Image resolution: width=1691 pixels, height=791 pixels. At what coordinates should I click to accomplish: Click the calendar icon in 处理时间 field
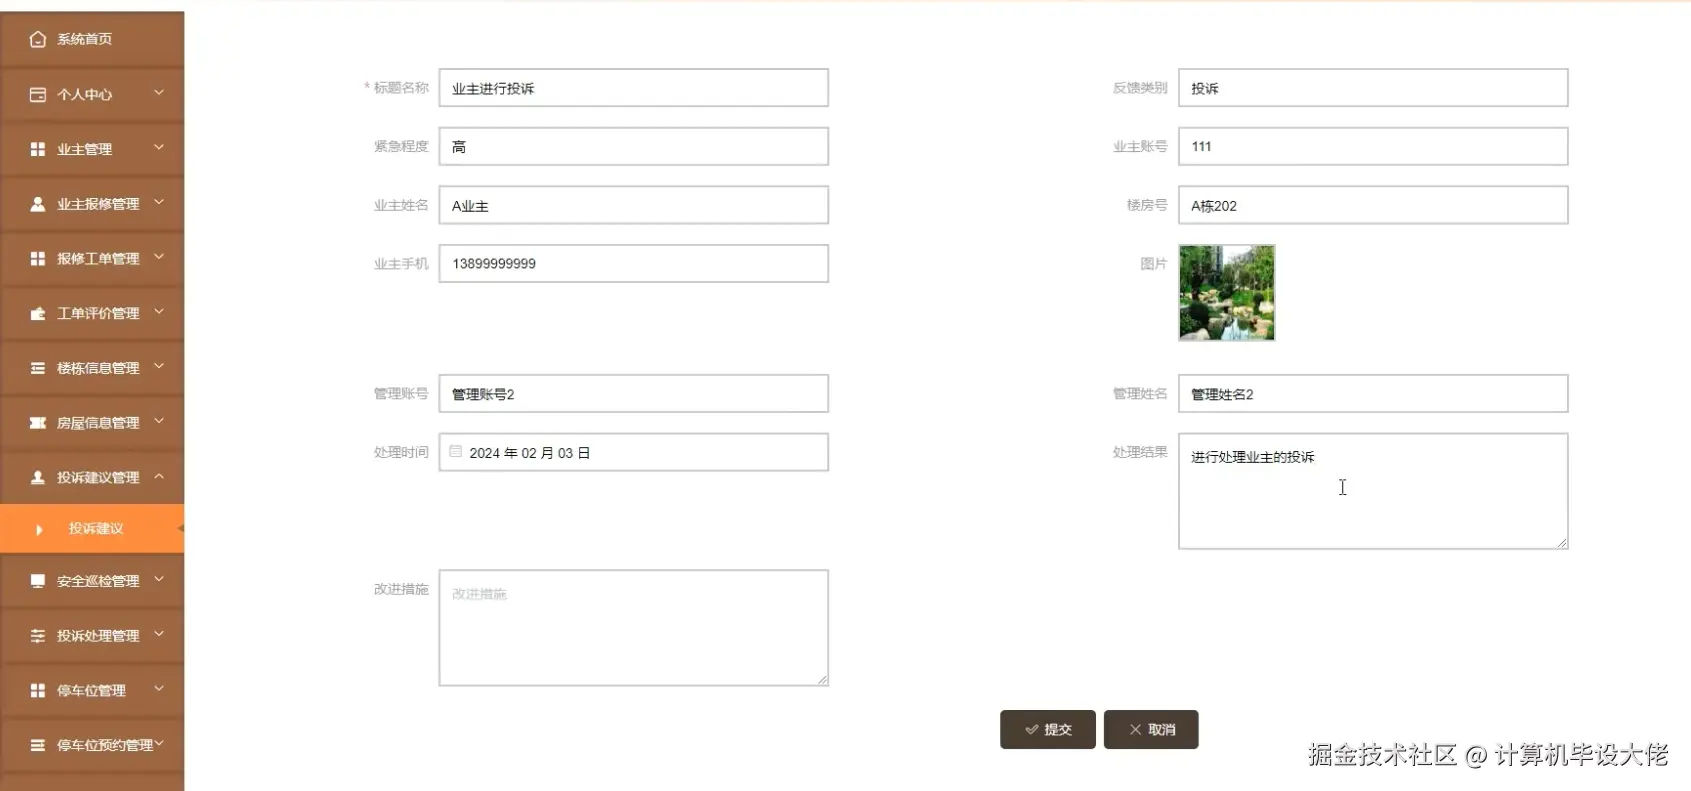pos(456,452)
